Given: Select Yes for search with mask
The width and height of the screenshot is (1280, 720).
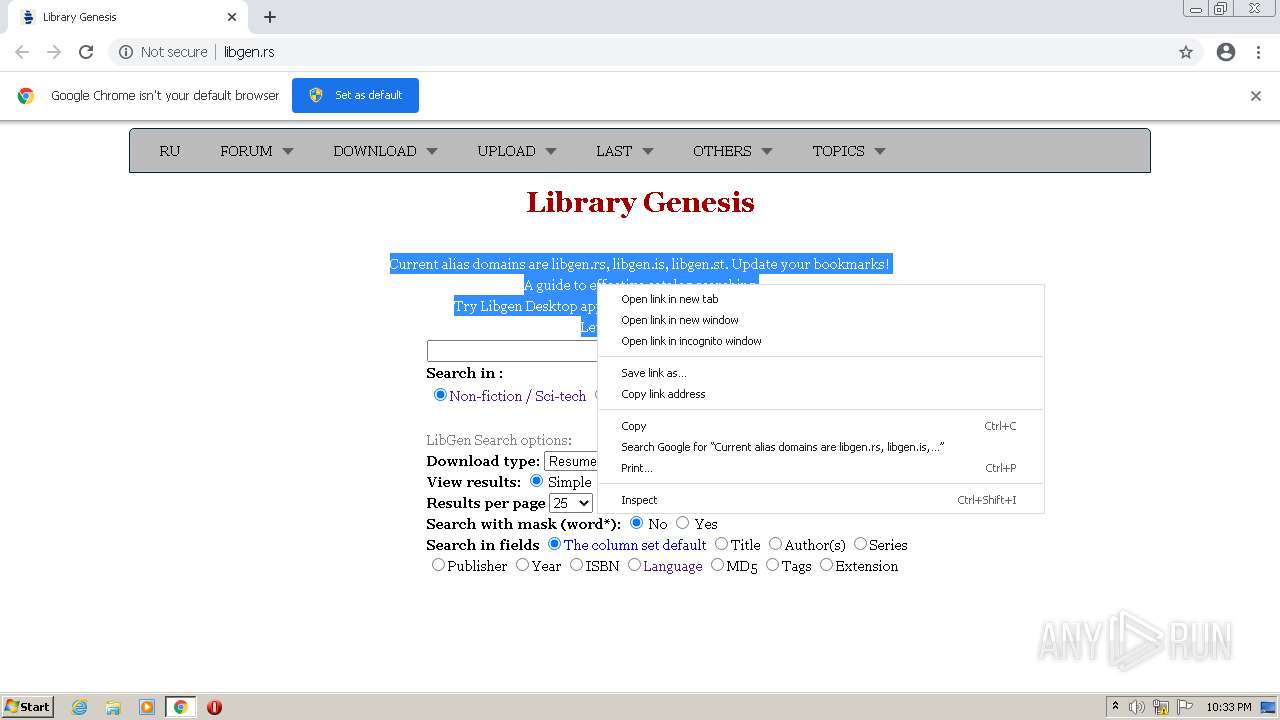Looking at the screenshot, I should 683,523.
